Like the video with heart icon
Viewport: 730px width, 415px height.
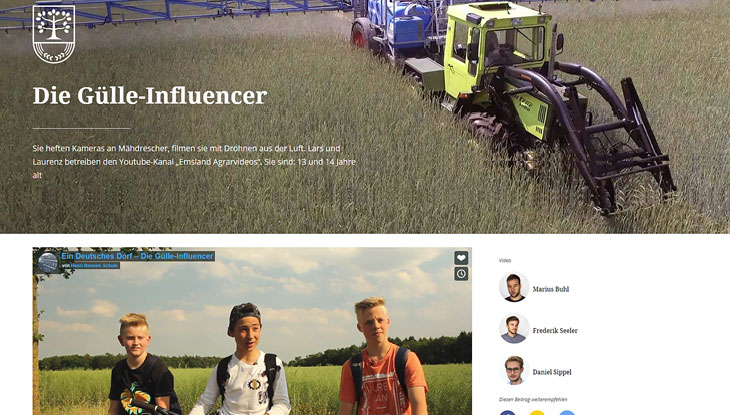(461, 258)
